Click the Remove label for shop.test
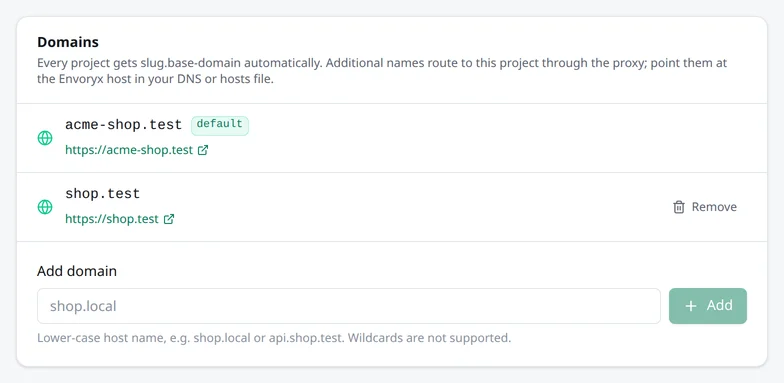 click(x=714, y=207)
